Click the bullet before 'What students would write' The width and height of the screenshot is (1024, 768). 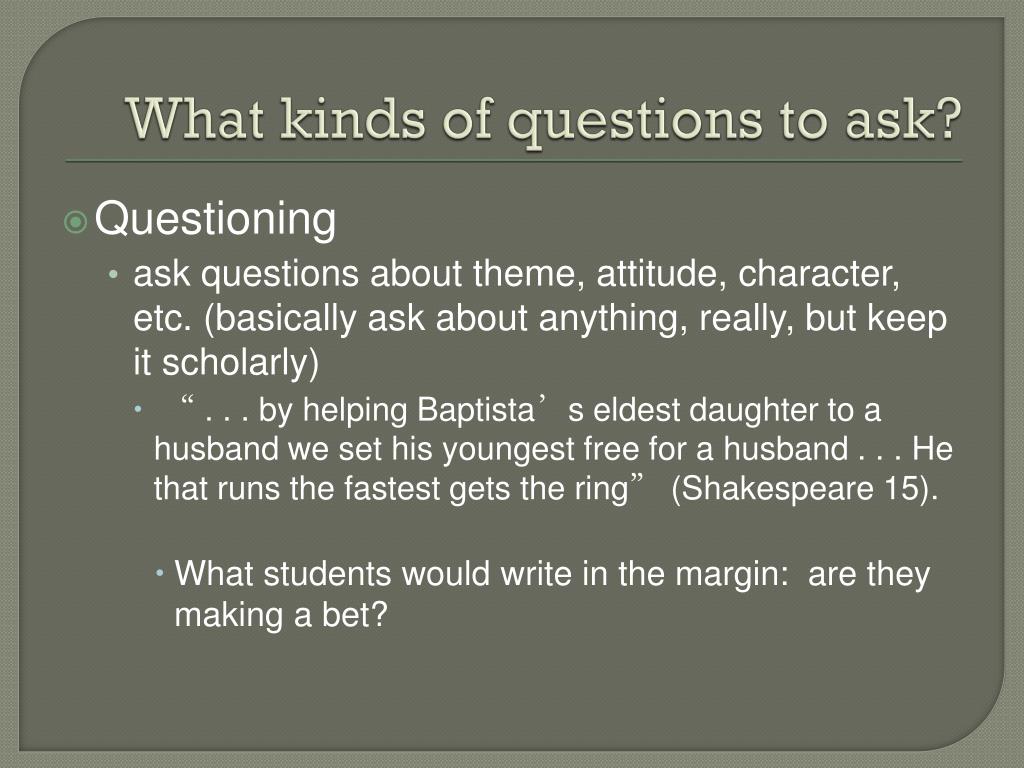(160, 574)
